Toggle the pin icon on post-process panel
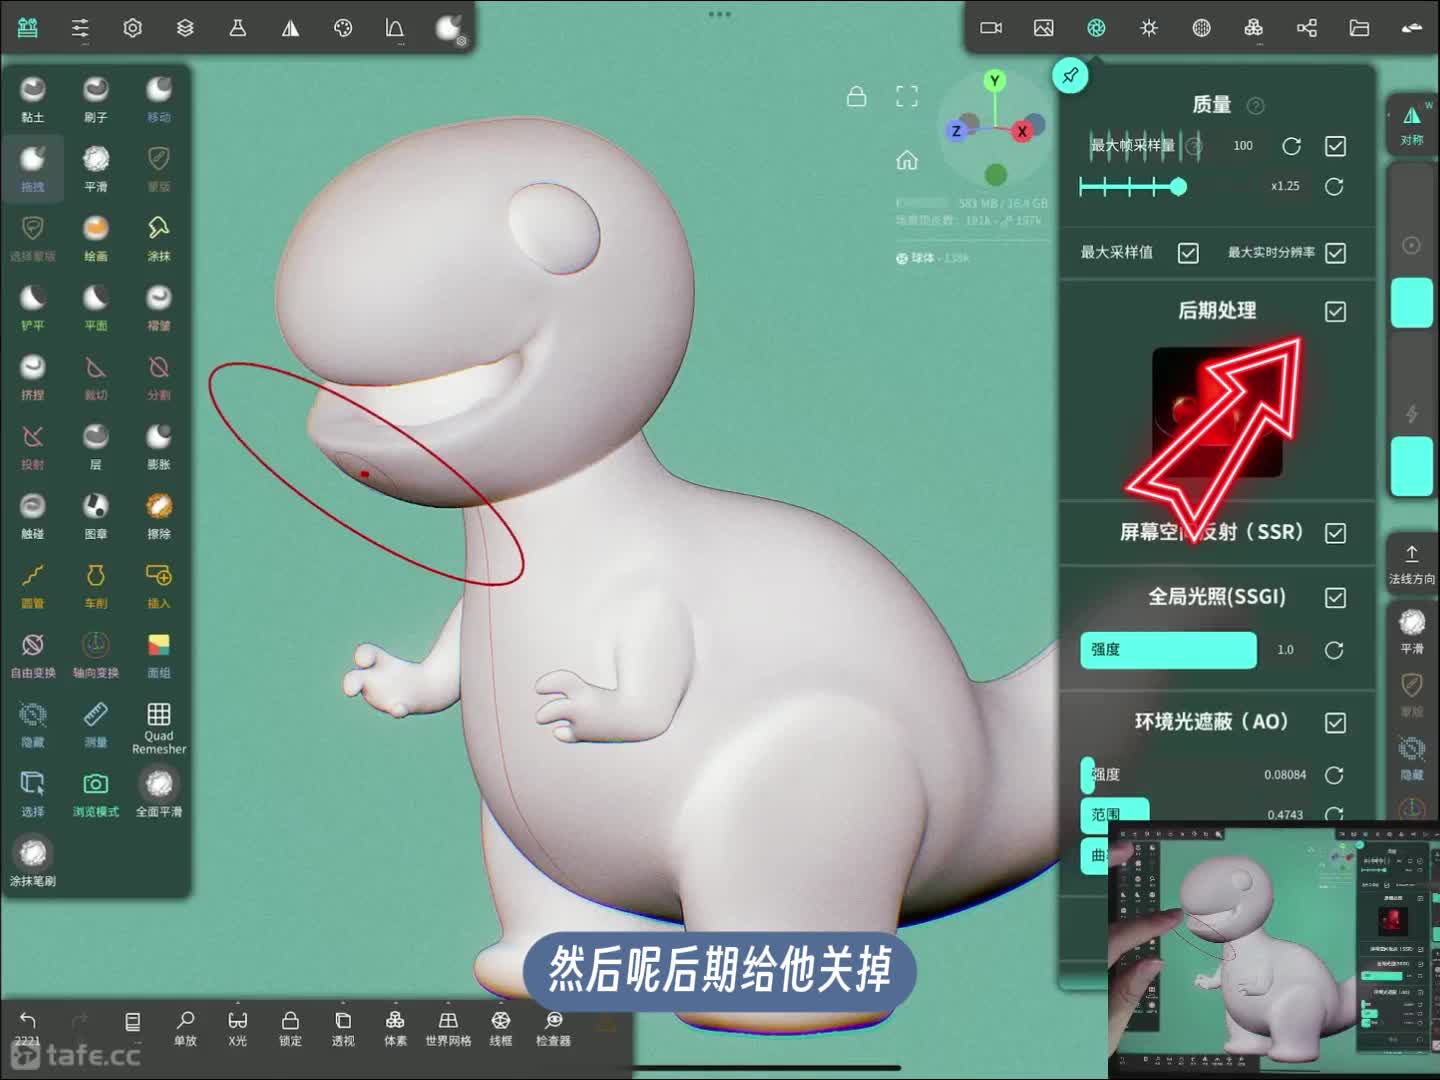This screenshot has width=1440, height=1080. pyautogui.click(x=1070, y=75)
